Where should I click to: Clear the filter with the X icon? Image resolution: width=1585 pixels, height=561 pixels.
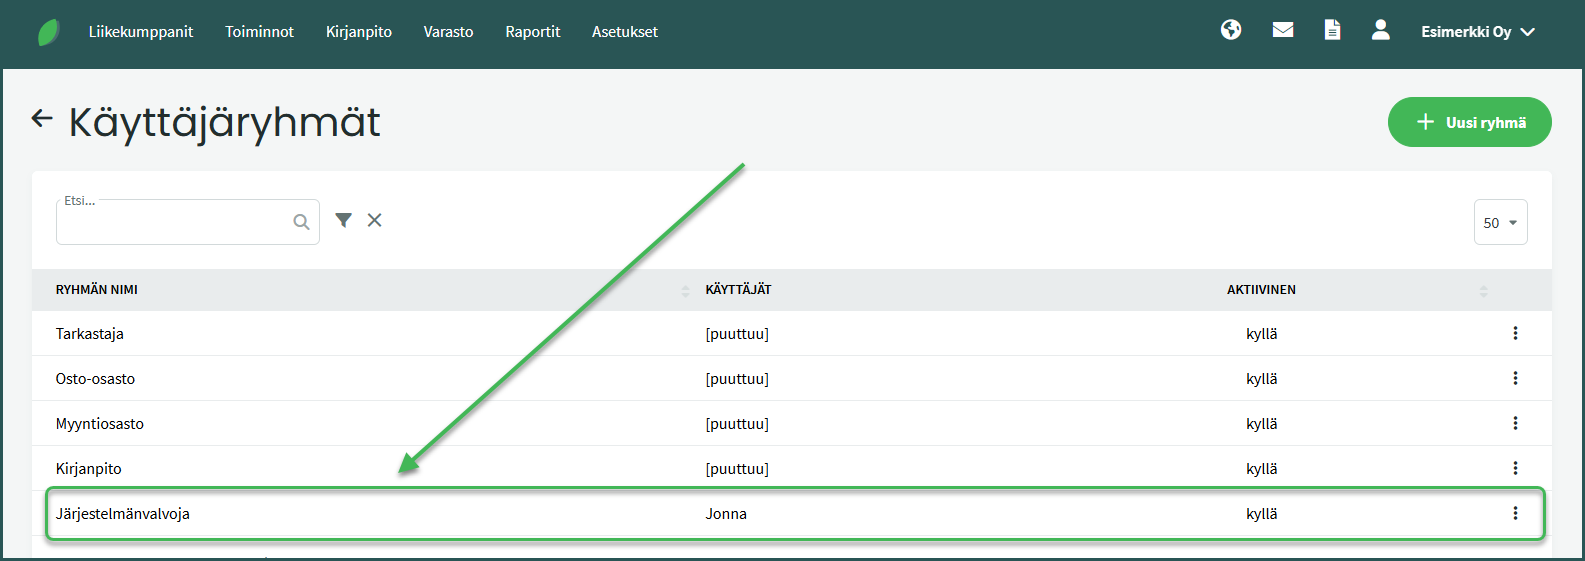[374, 220]
